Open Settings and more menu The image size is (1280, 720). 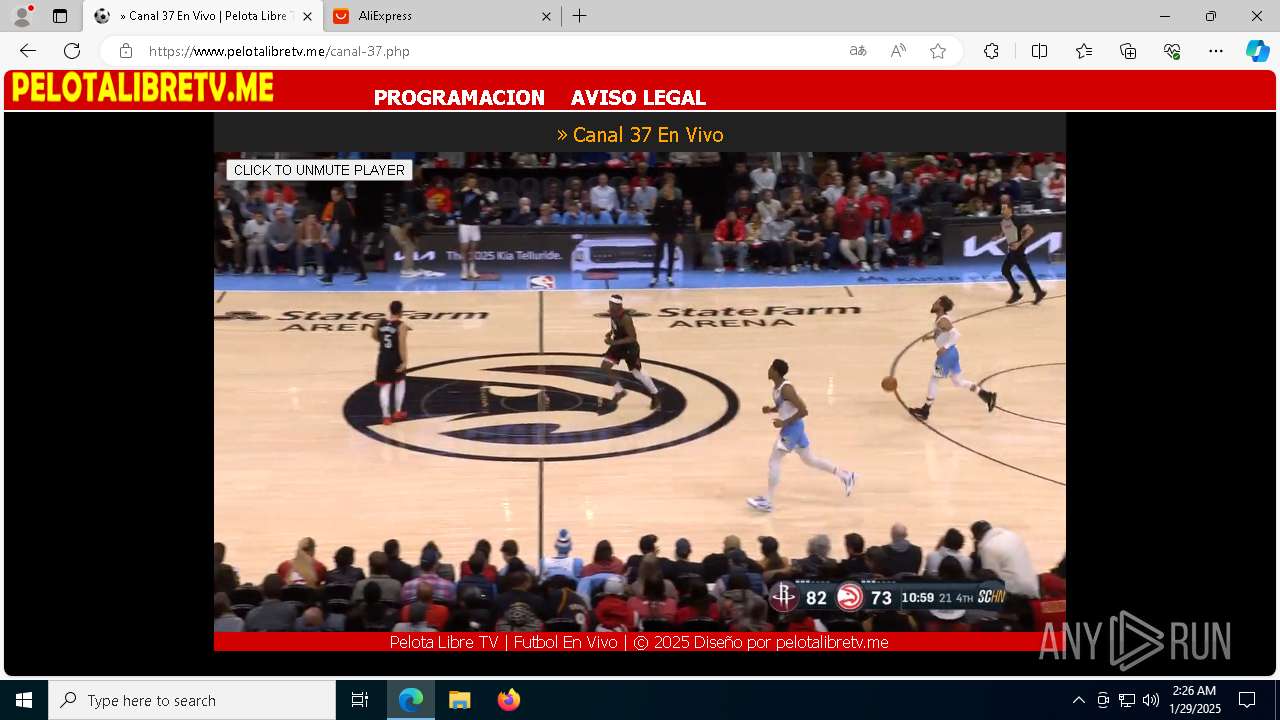pyautogui.click(x=1216, y=51)
